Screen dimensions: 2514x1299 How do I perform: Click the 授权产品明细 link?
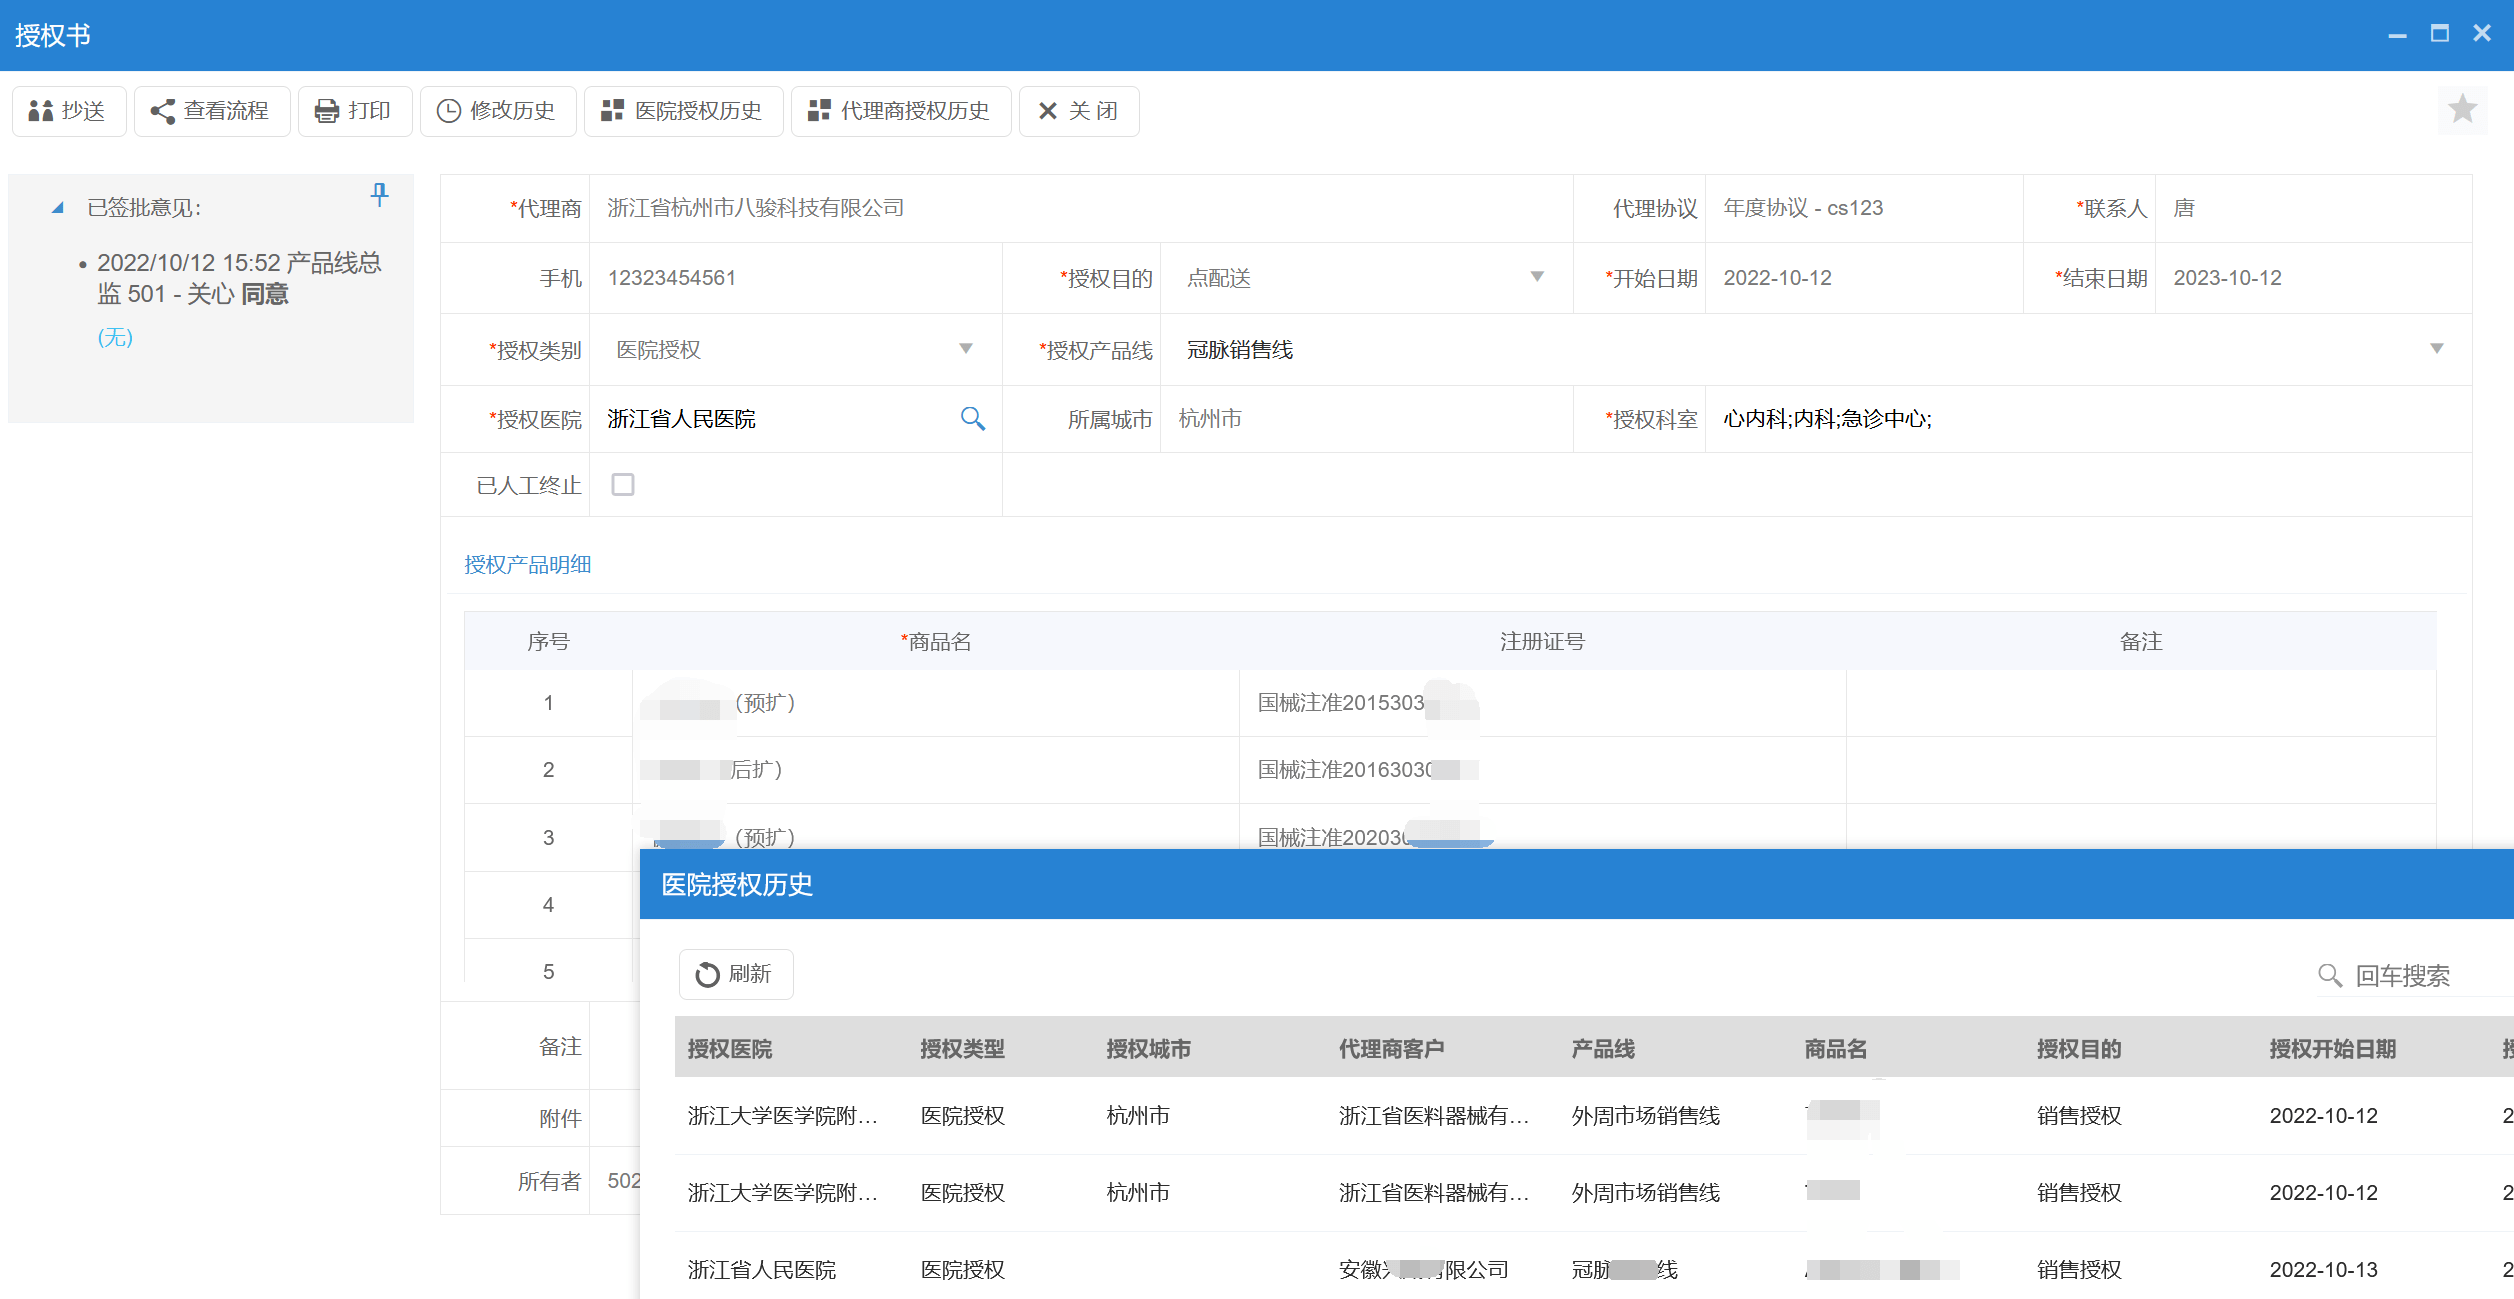(527, 564)
